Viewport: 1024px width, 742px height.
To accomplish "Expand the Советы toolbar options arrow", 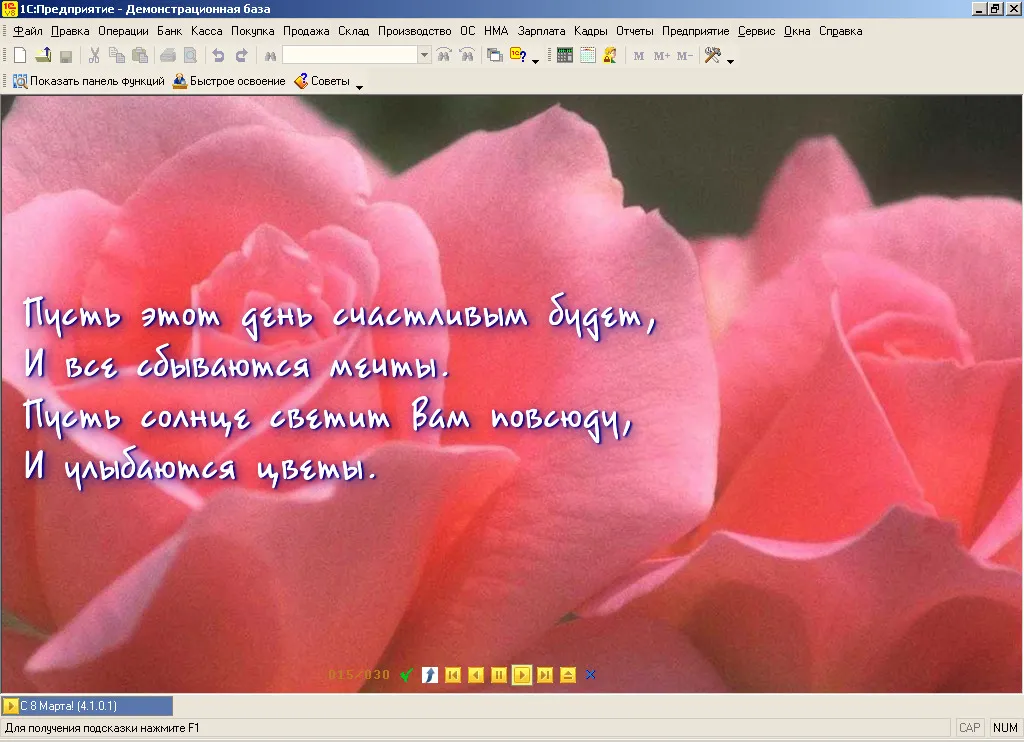I will click(359, 87).
